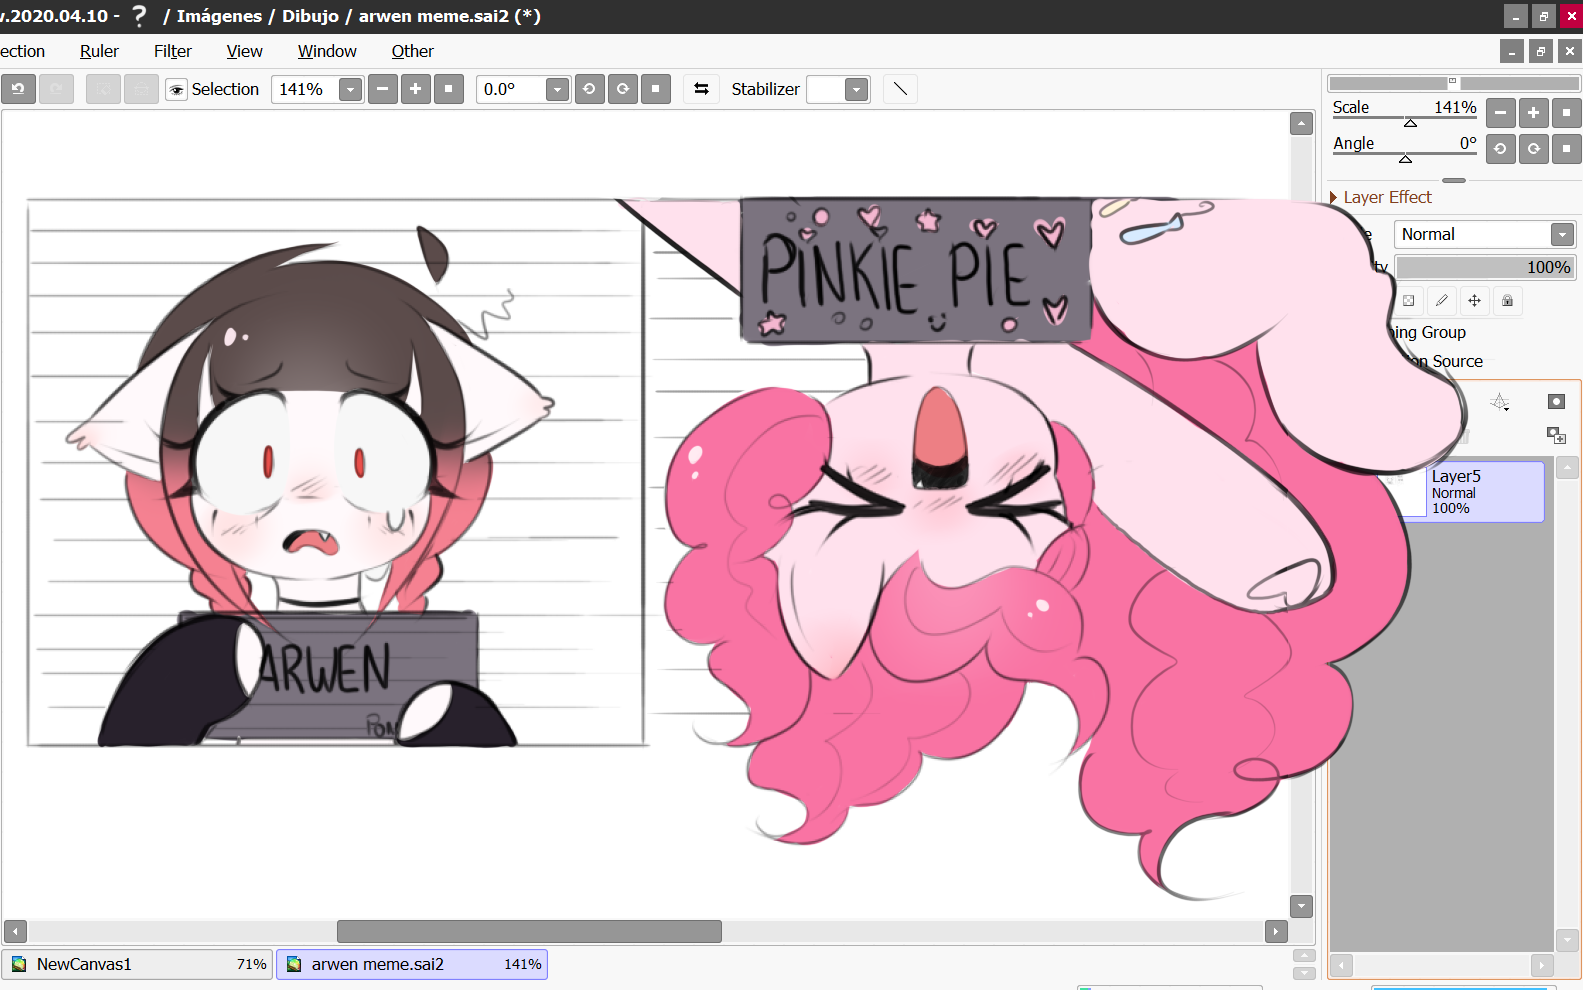
Task: Rotate counterclockwise using navigator Angle button
Action: point(1500,149)
